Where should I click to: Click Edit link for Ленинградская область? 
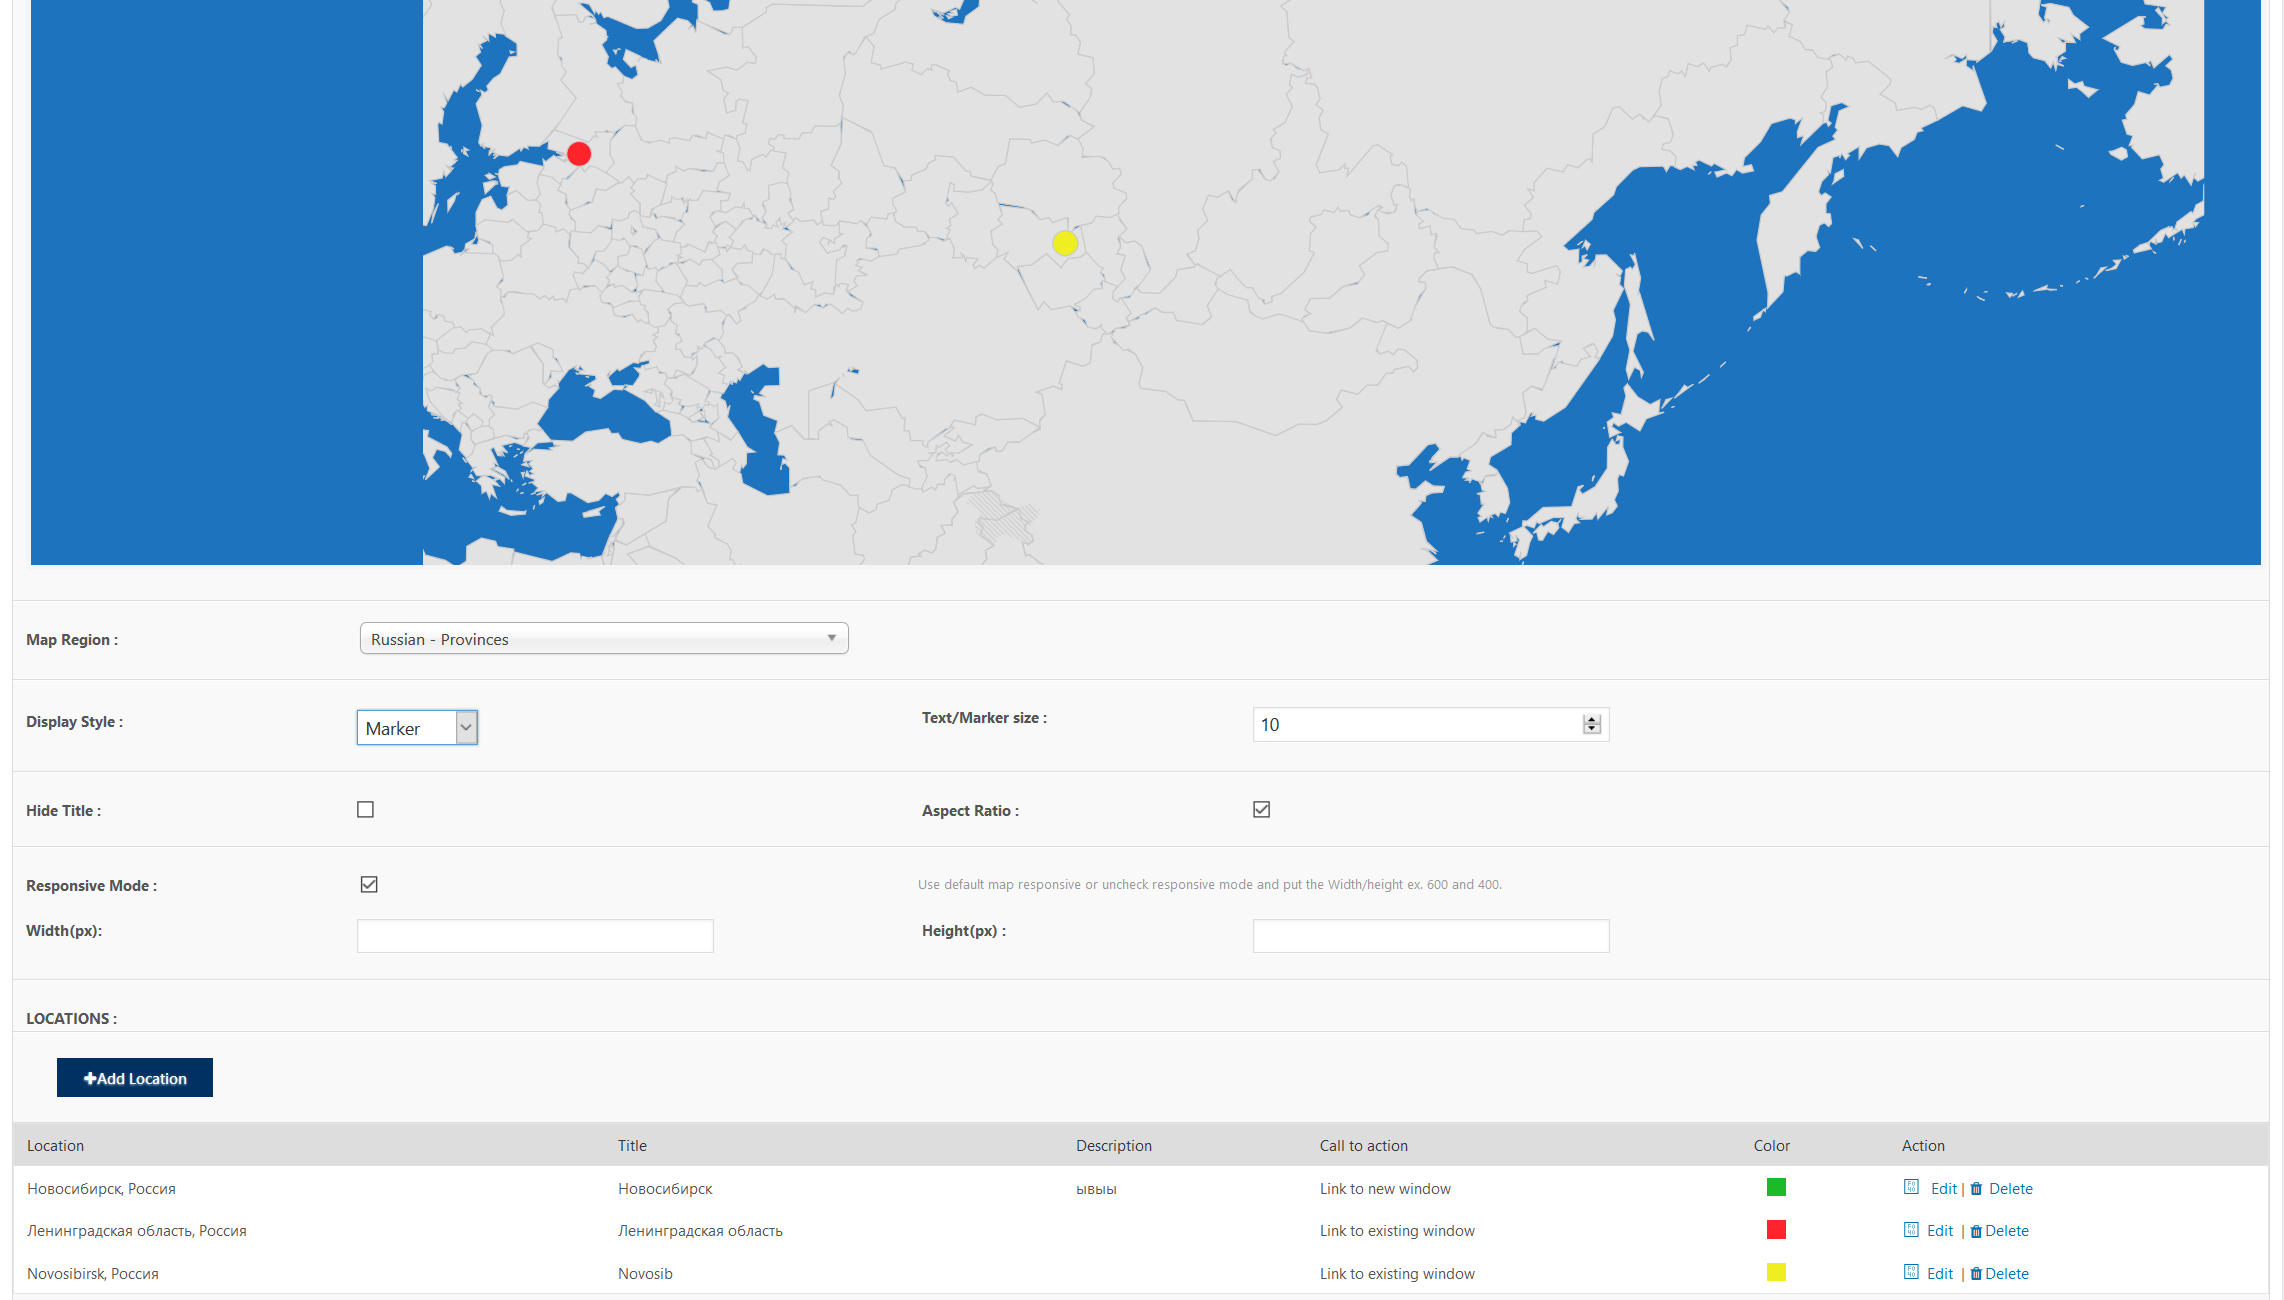click(1939, 1231)
